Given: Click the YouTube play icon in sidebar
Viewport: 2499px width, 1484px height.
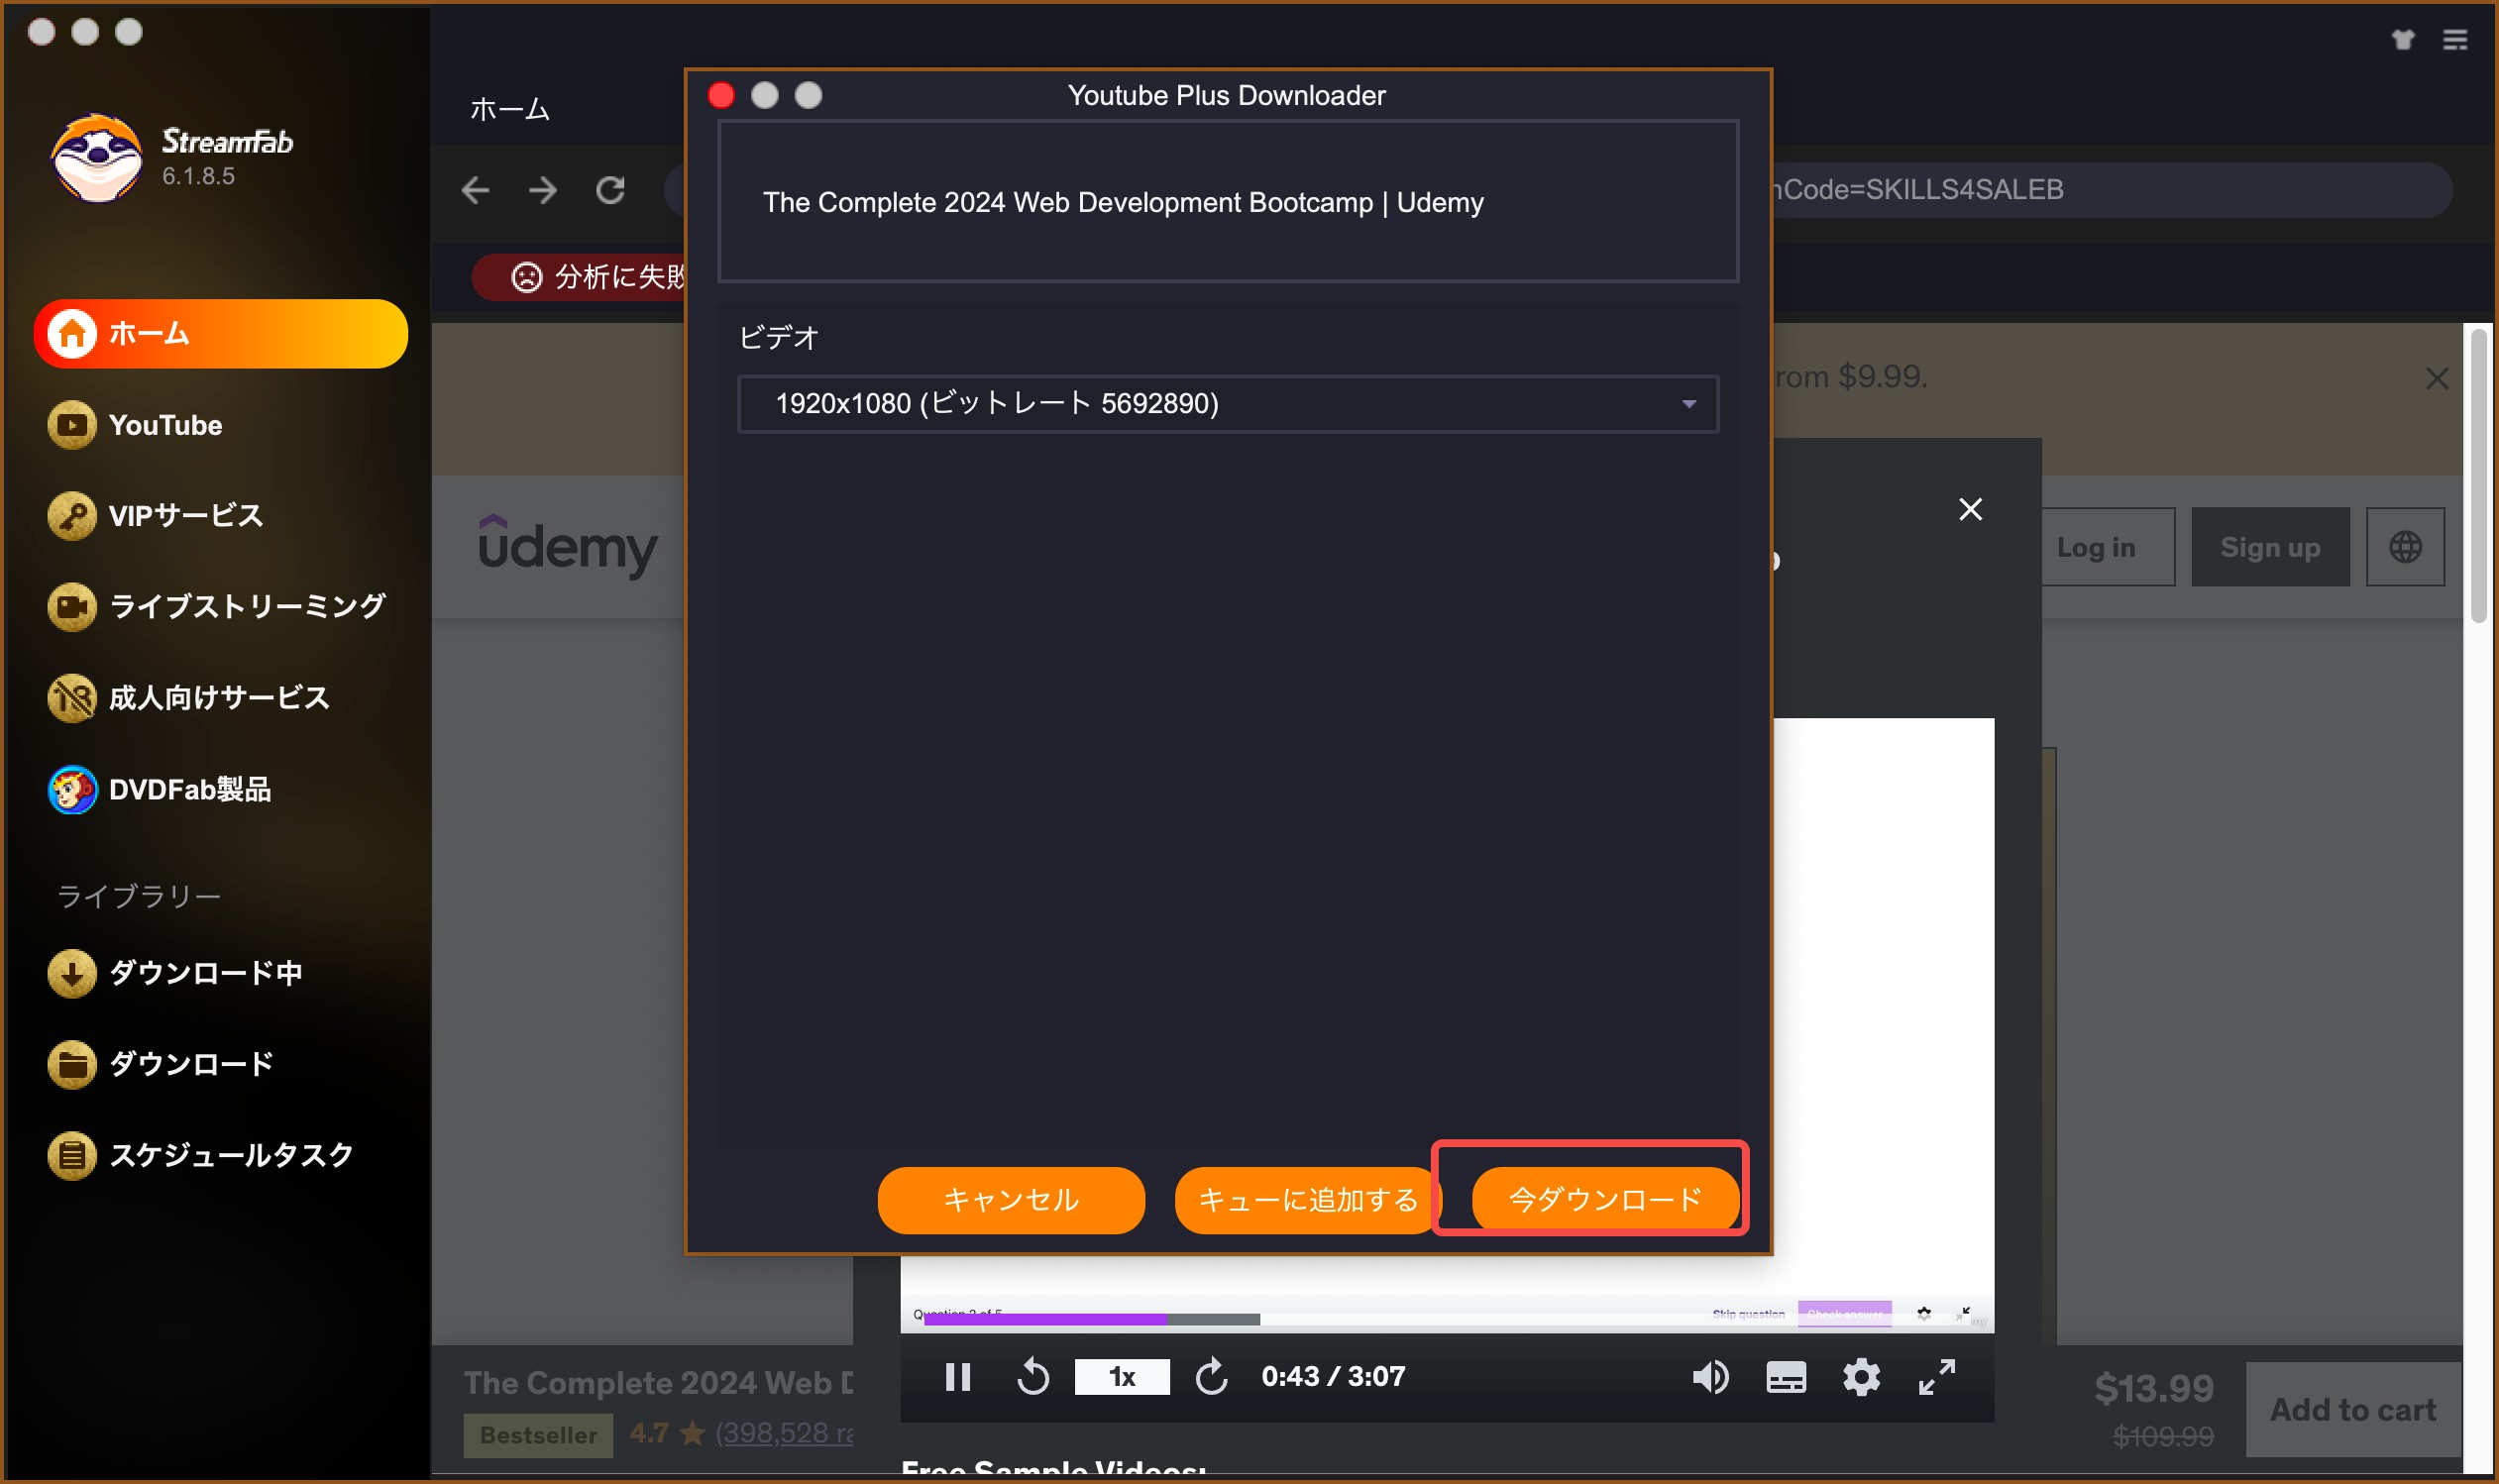Looking at the screenshot, I should [72, 425].
